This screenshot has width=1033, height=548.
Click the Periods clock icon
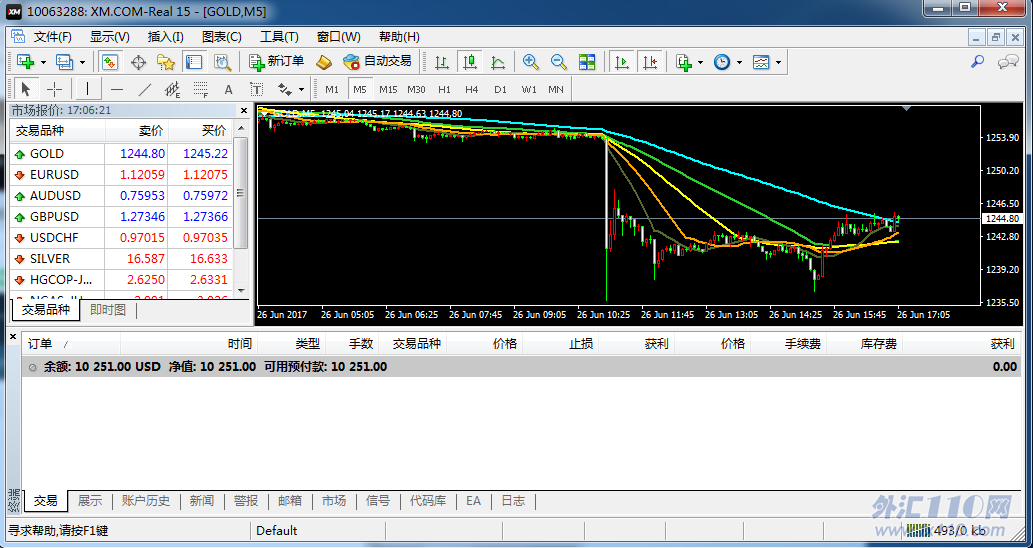(722, 62)
